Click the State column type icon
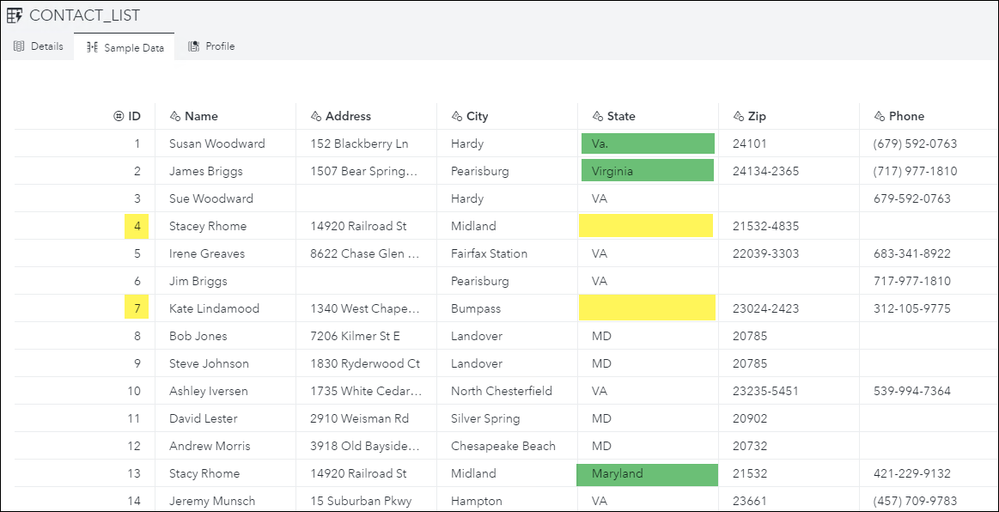Screen dimensions: 999x512 coord(597,116)
